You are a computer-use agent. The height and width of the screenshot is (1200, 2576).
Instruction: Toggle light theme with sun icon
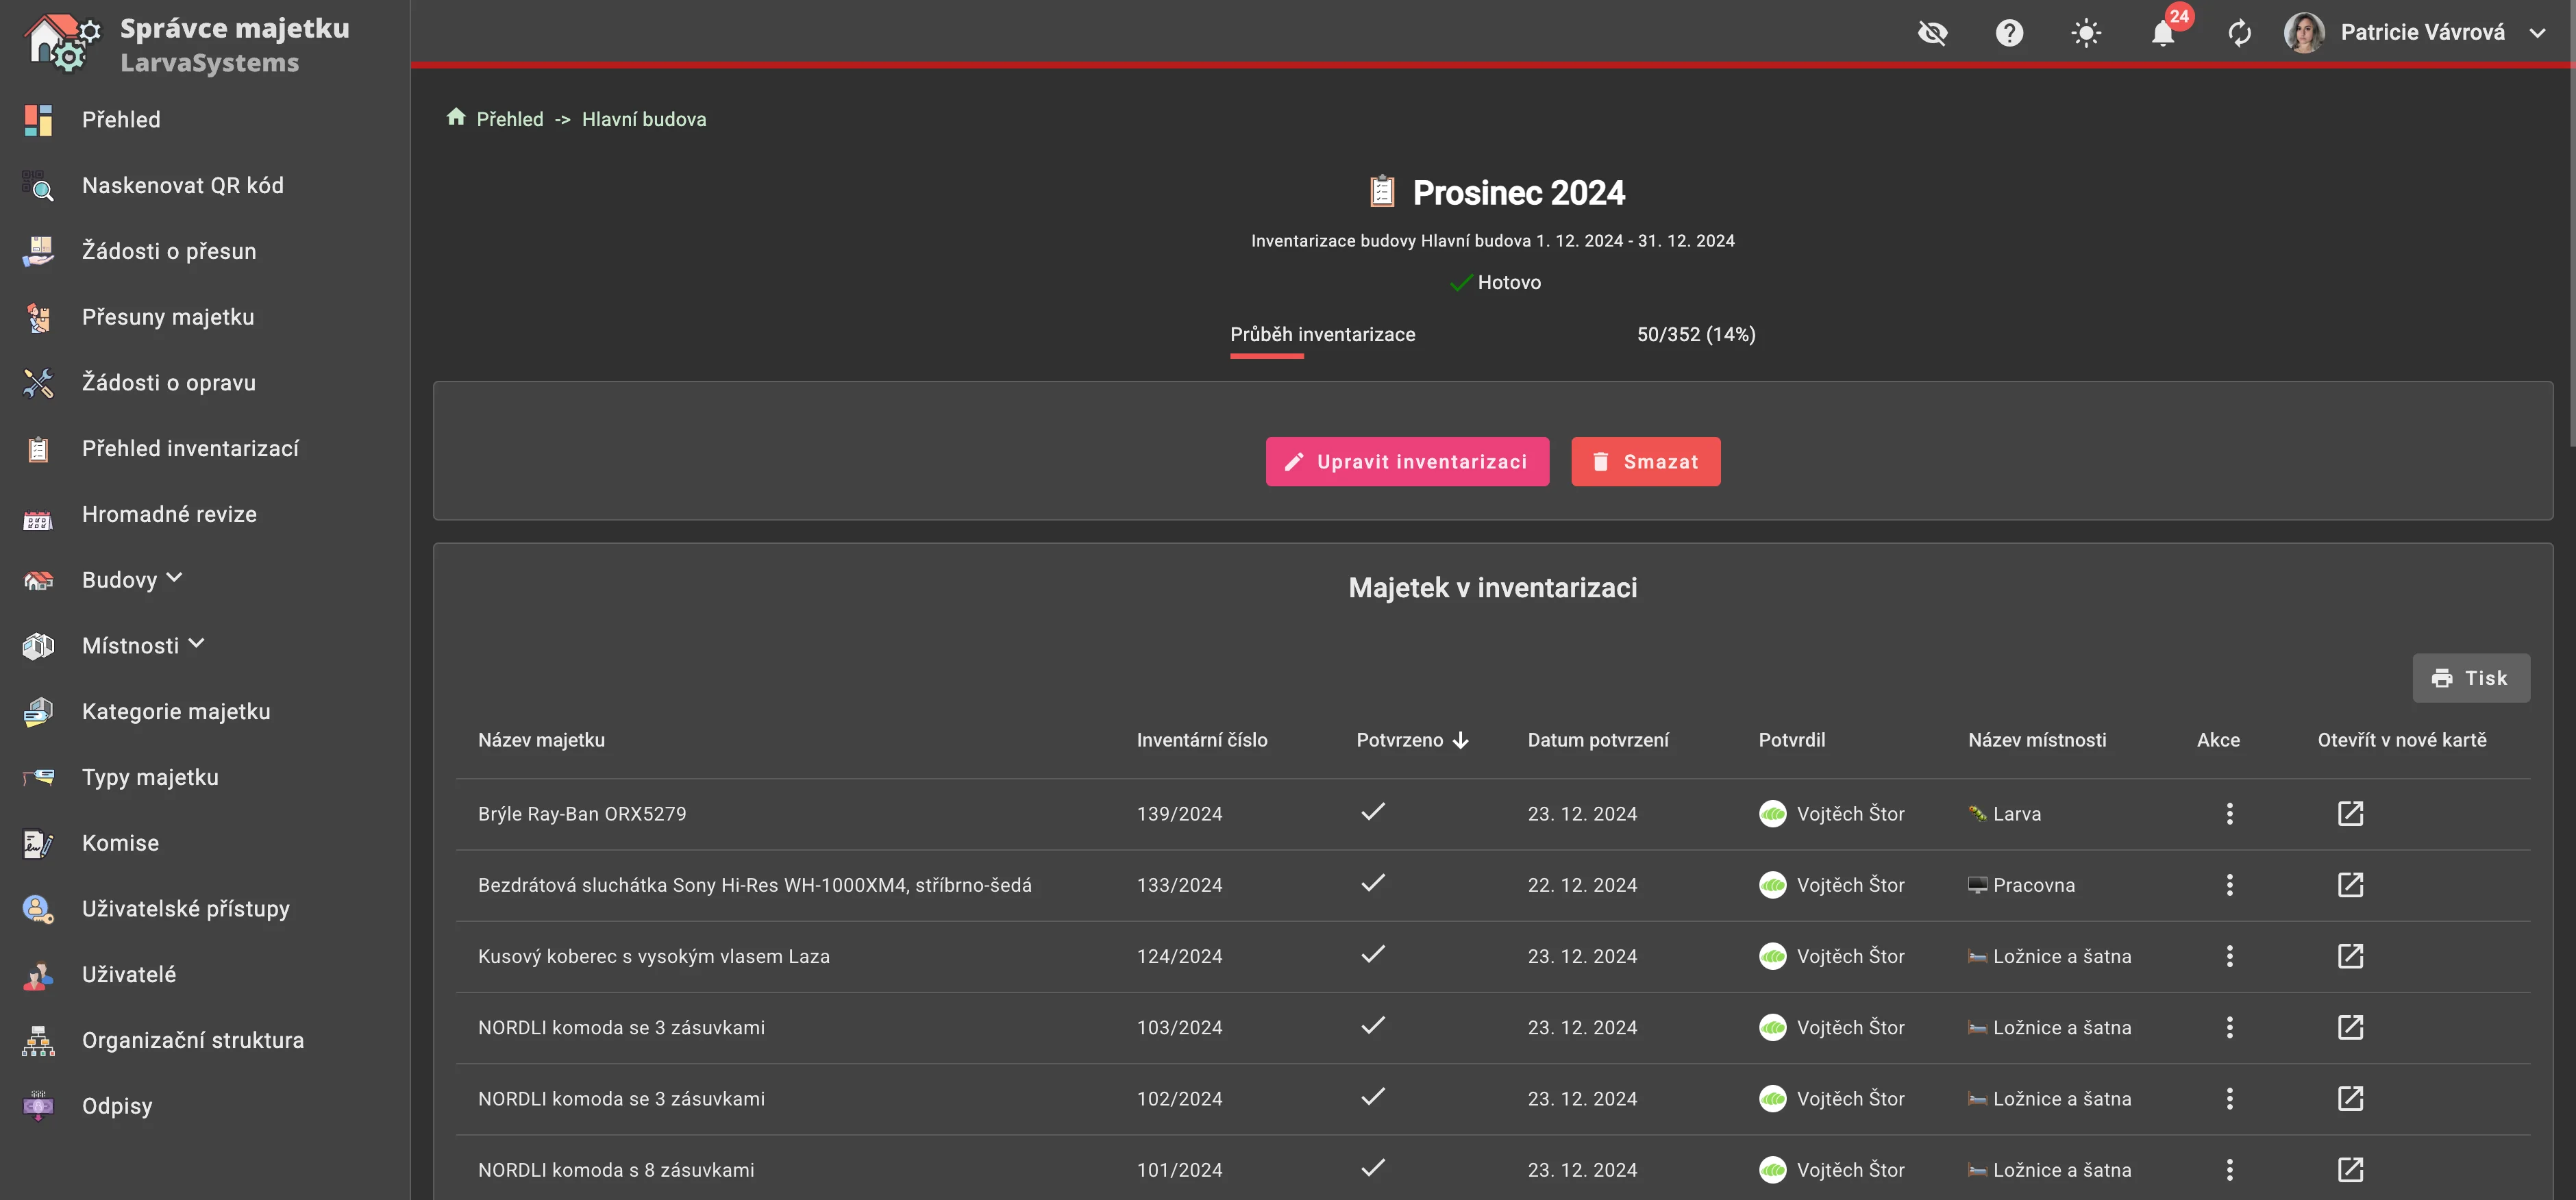click(2086, 34)
